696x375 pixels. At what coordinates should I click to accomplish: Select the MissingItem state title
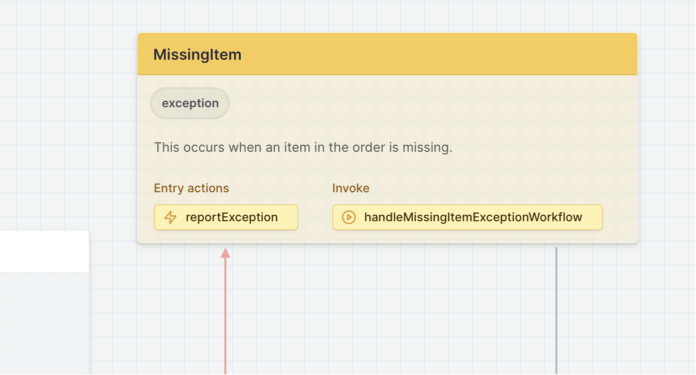pyautogui.click(x=198, y=55)
